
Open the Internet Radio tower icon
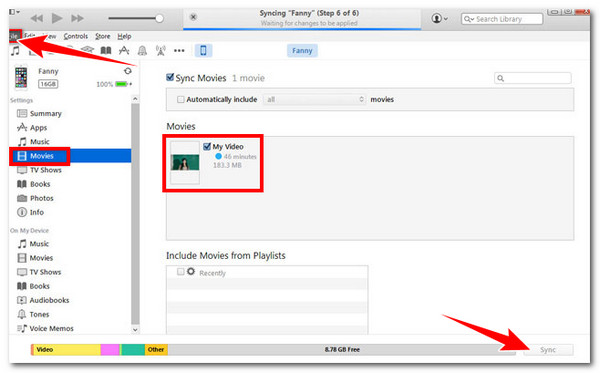[161, 50]
